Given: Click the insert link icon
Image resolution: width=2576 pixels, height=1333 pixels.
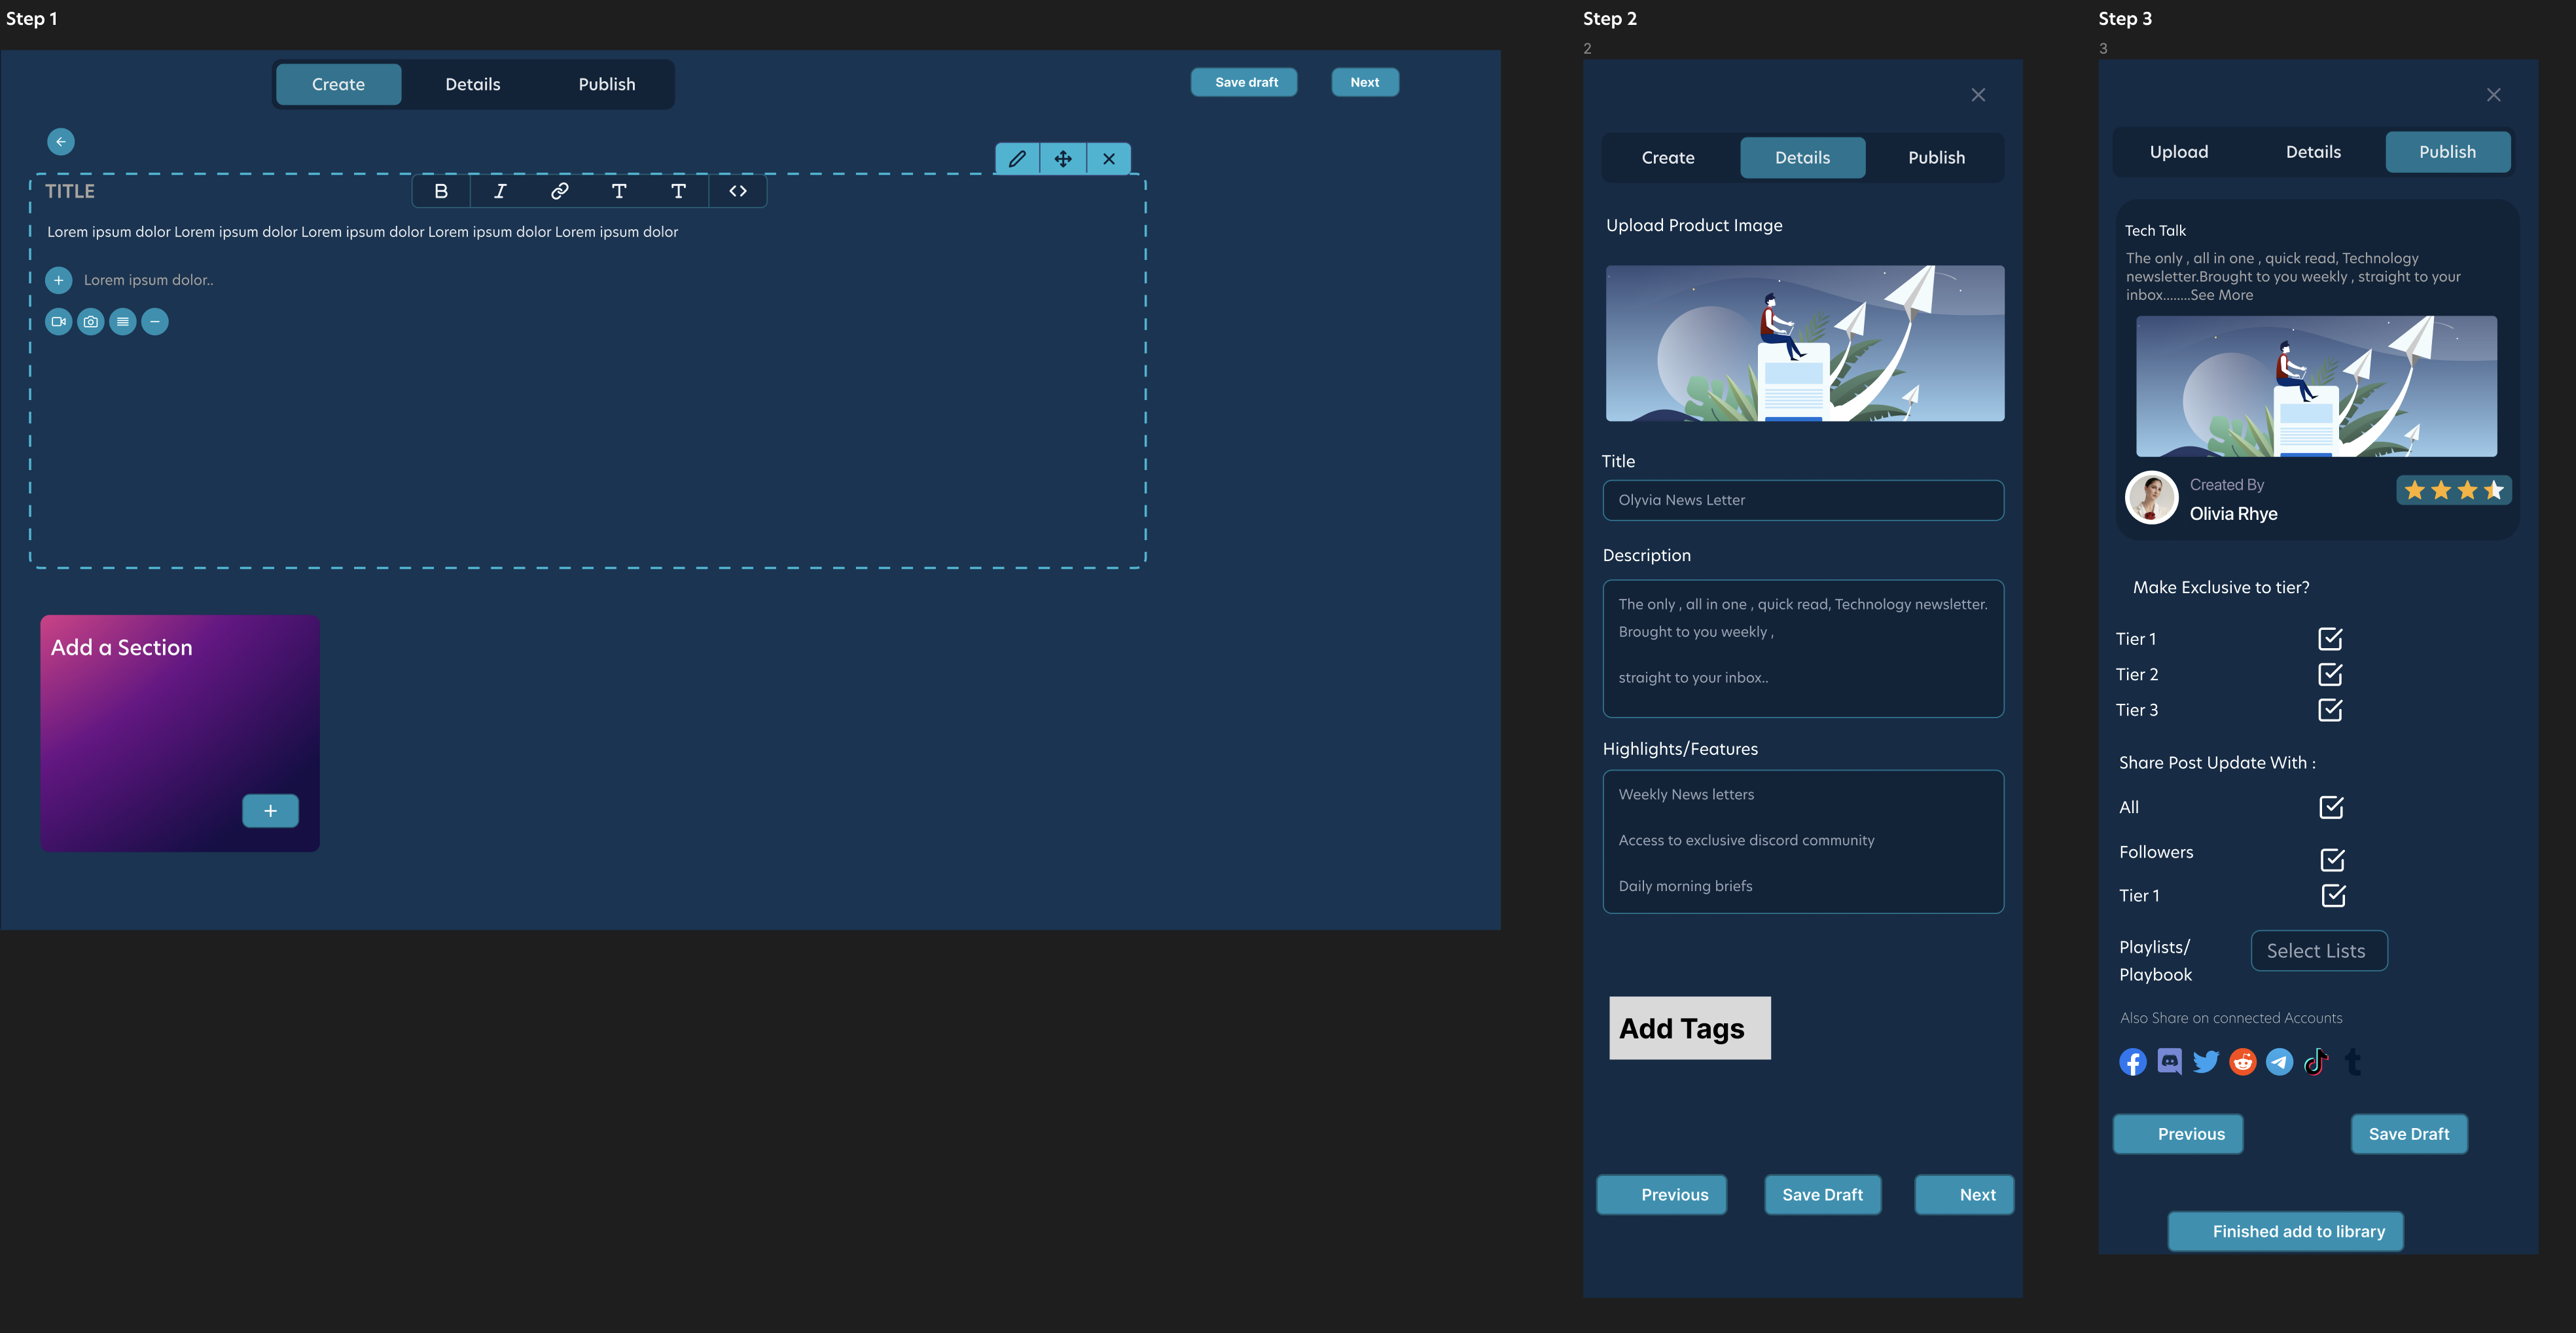Looking at the screenshot, I should pos(558,191).
